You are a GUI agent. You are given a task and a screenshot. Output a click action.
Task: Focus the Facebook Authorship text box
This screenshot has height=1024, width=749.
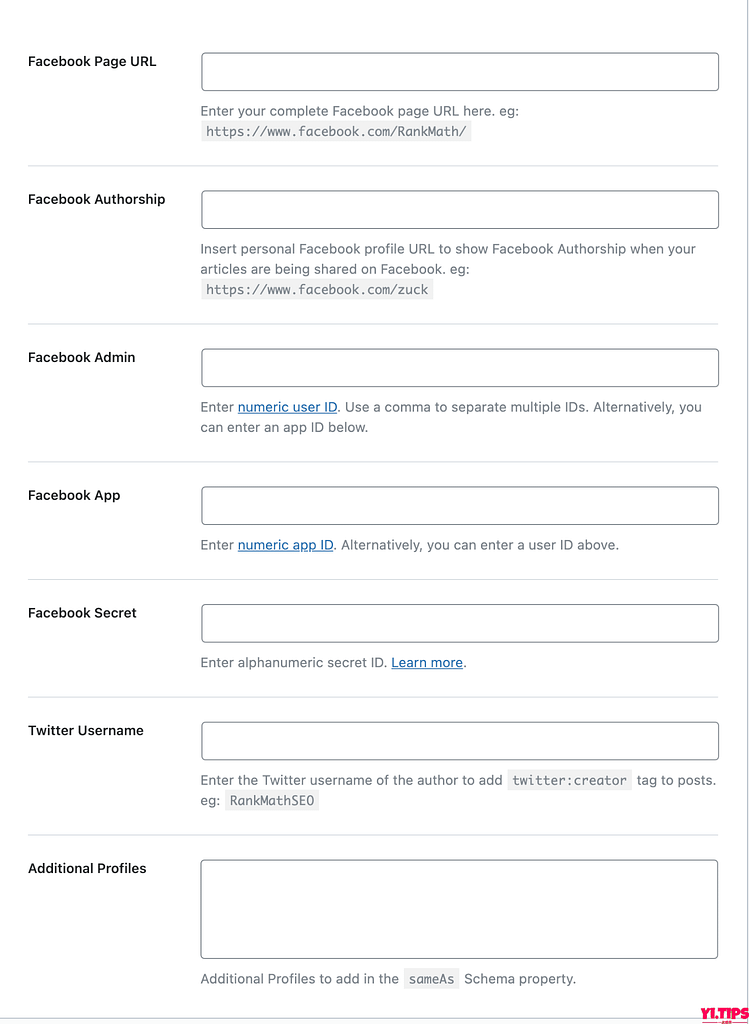pos(460,210)
